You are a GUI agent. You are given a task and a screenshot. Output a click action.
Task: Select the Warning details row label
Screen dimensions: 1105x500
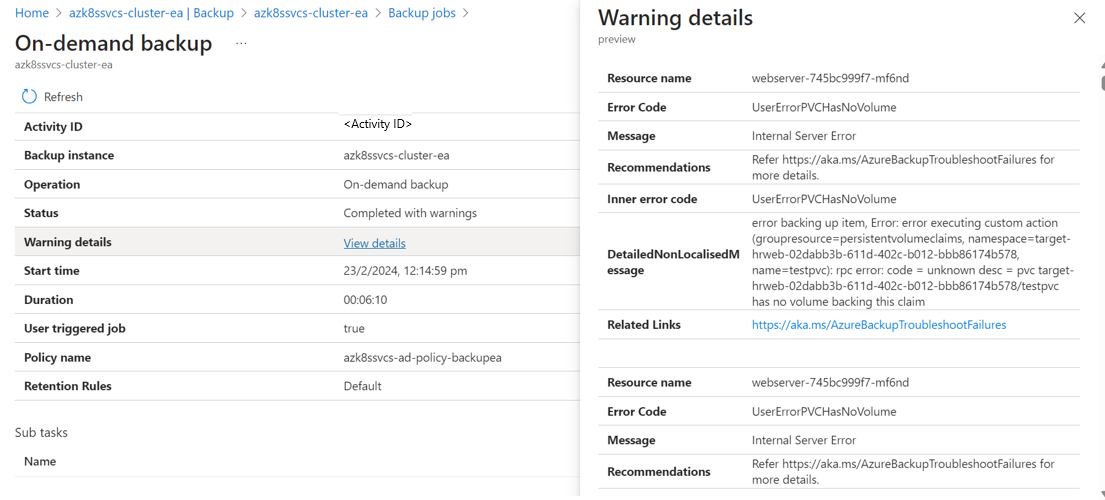[x=68, y=242]
